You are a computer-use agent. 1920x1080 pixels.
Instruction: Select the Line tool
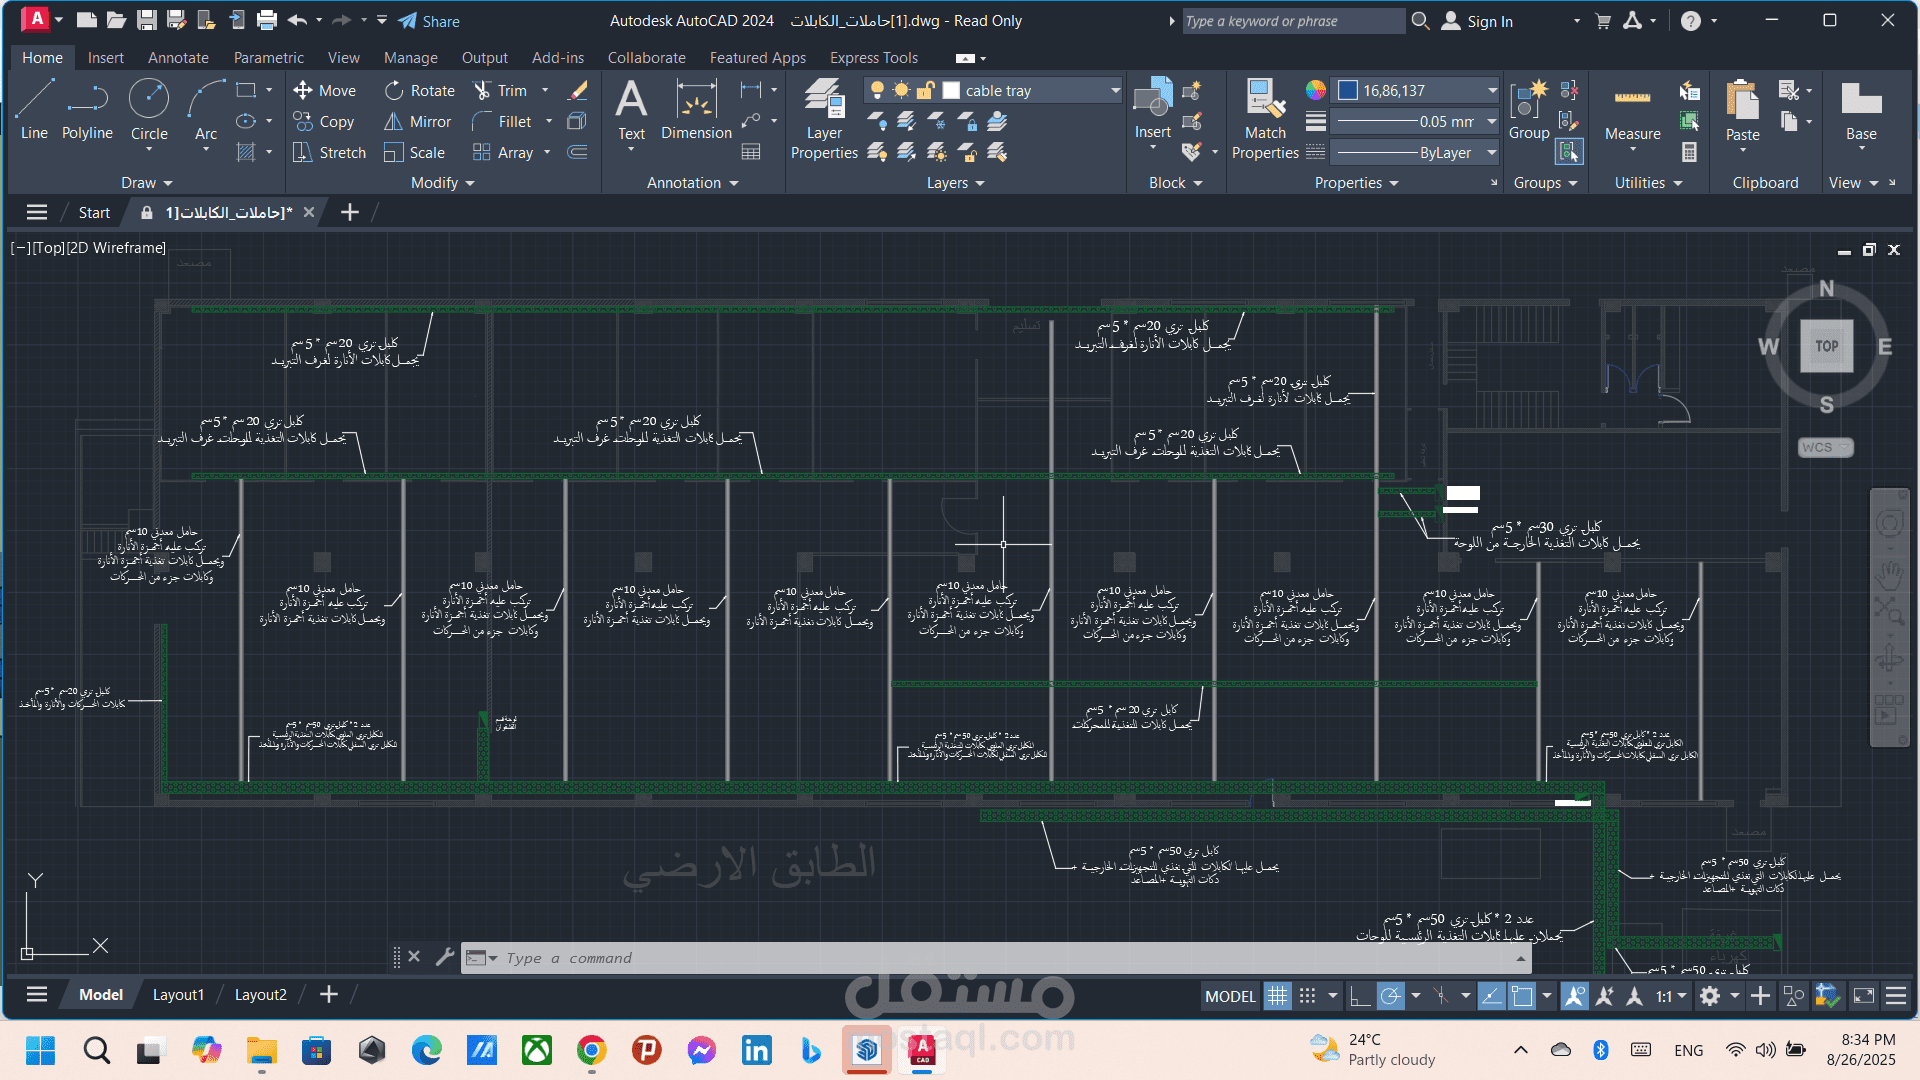click(x=34, y=110)
